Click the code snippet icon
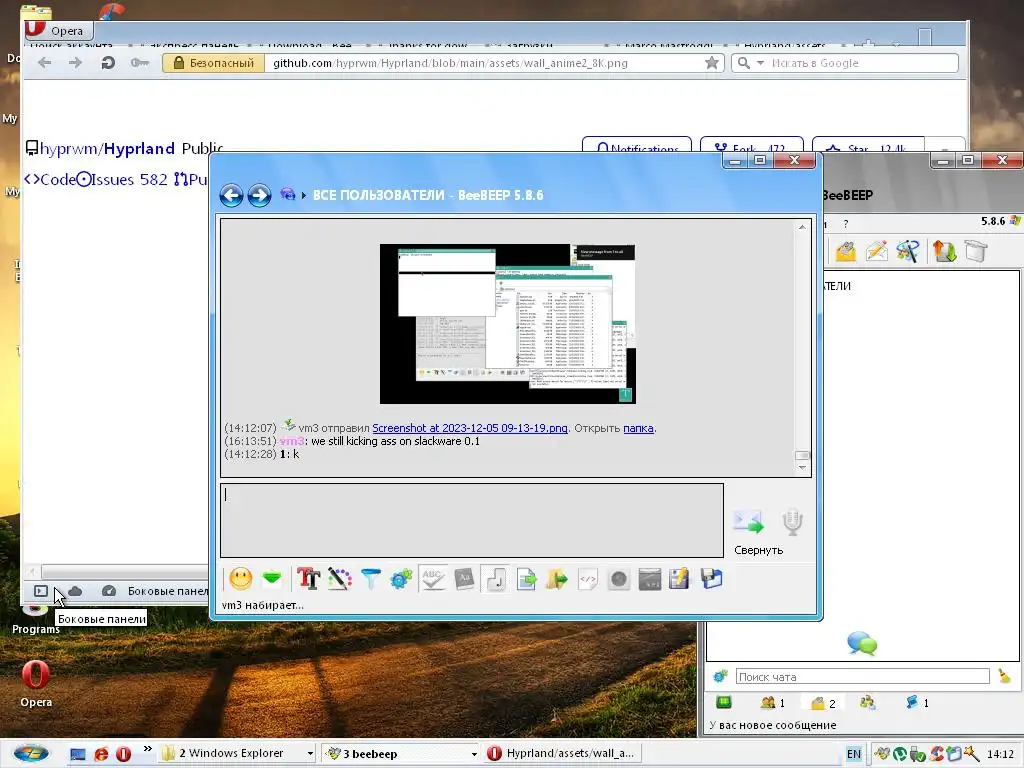The width and height of the screenshot is (1024, 768). coord(588,579)
